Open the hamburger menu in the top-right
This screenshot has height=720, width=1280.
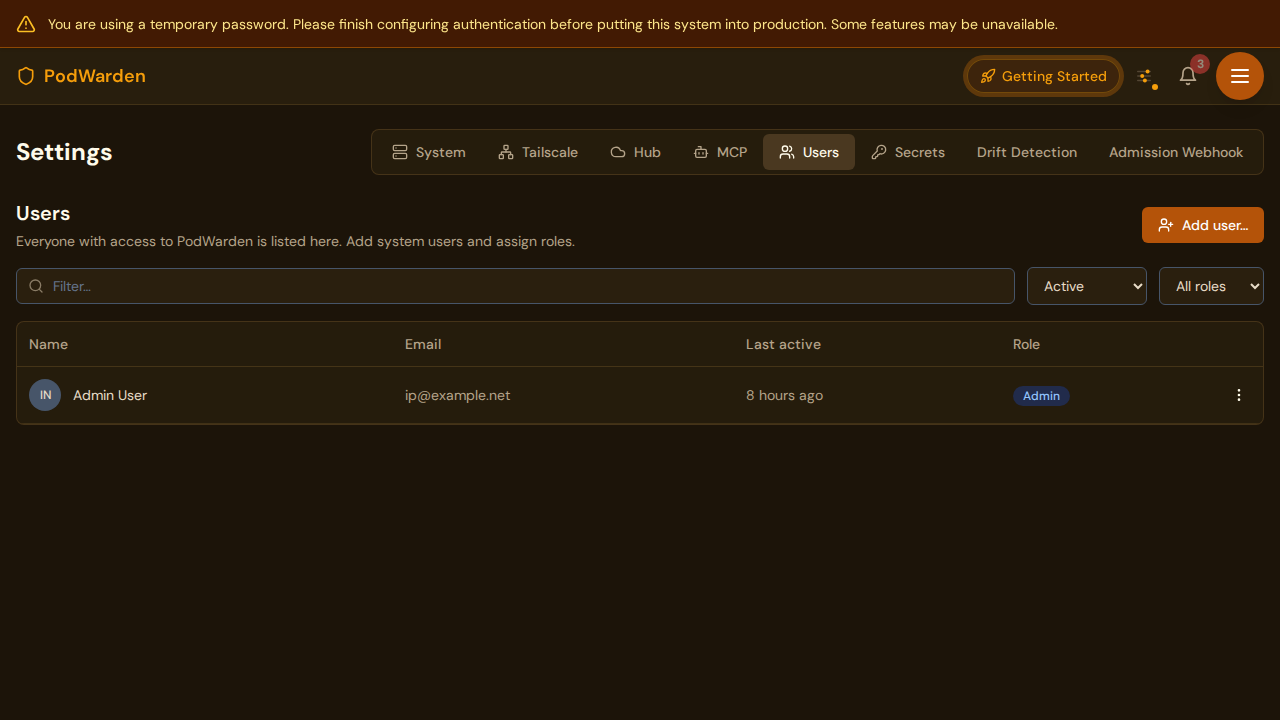1239,76
